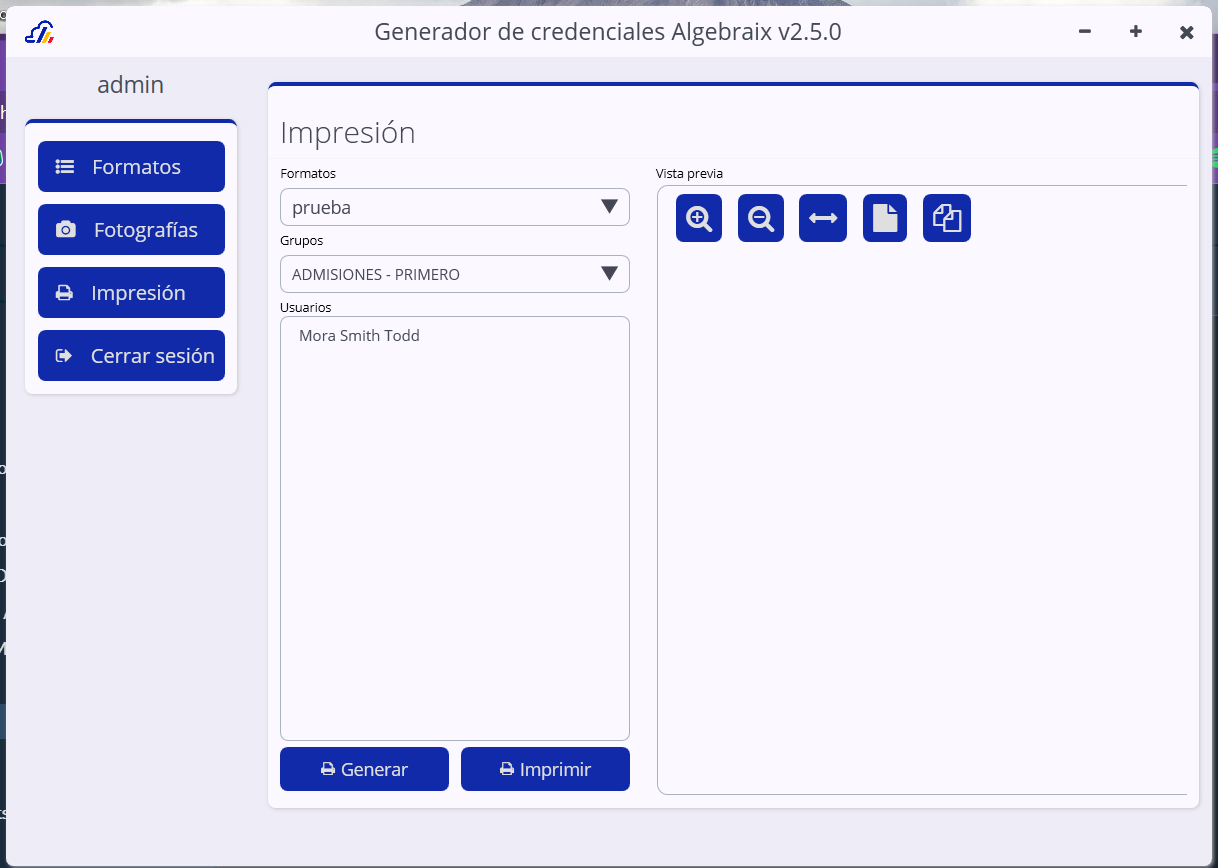This screenshot has height=868, width=1218.
Task: Select user Mora Smith Todd
Action: tap(359, 336)
